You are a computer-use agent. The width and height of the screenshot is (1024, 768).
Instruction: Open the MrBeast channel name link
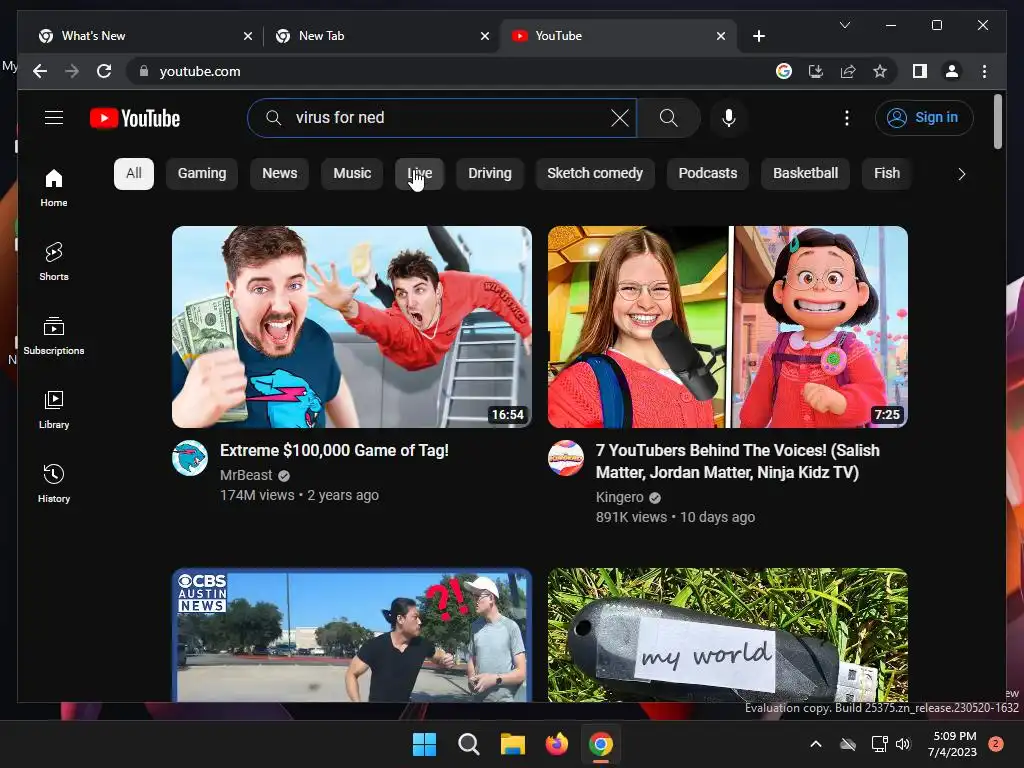tap(246, 475)
